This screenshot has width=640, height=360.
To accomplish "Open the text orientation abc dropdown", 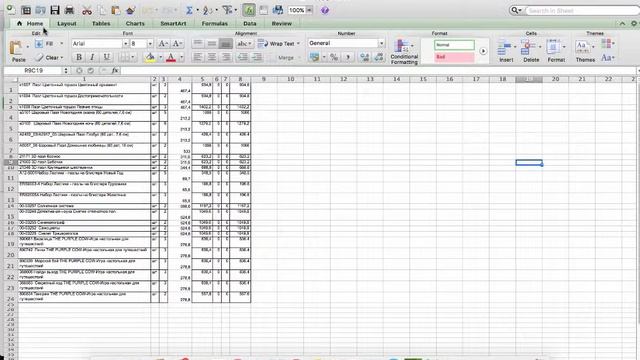I will click(x=244, y=43).
